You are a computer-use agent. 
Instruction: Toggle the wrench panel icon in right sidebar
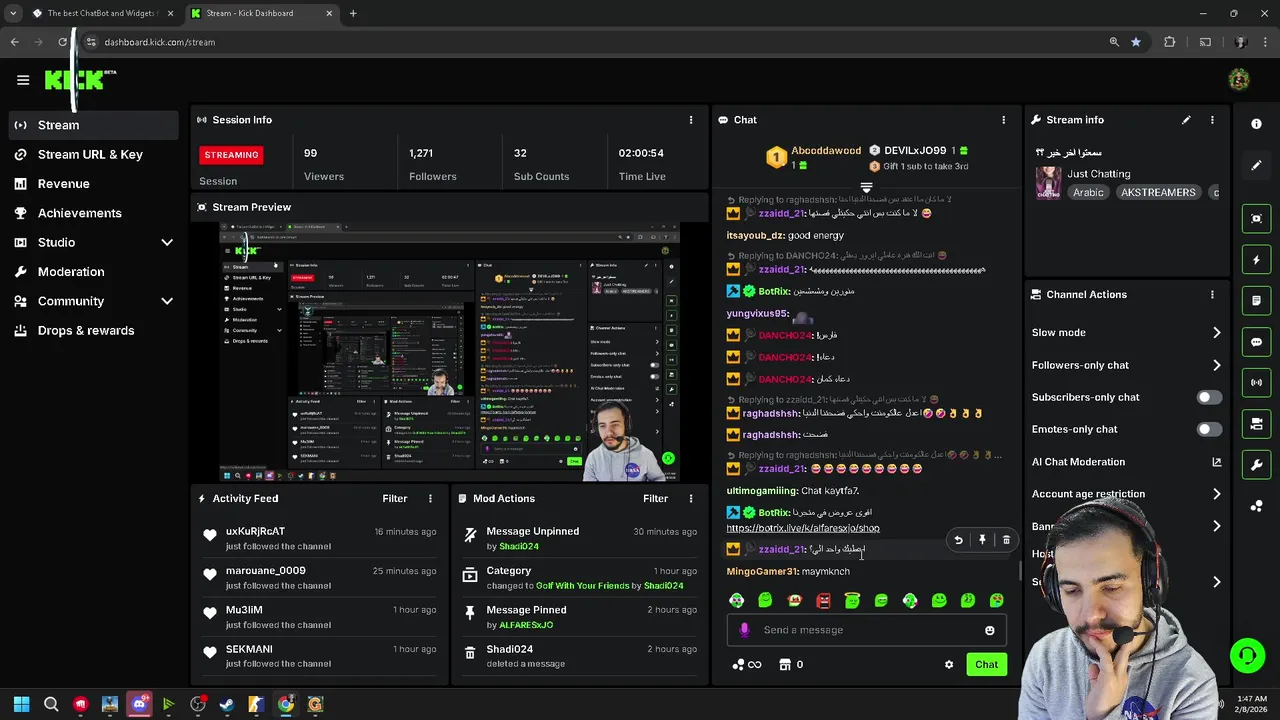pyautogui.click(x=1256, y=465)
